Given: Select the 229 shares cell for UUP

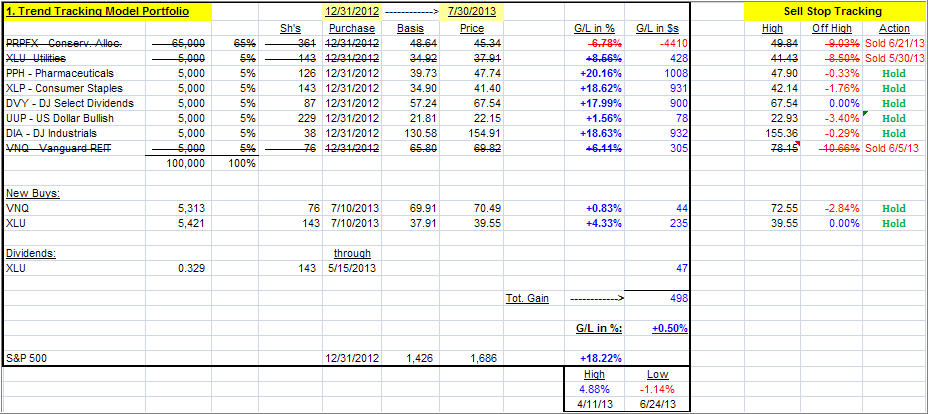Looking at the screenshot, I should pyautogui.click(x=290, y=118).
